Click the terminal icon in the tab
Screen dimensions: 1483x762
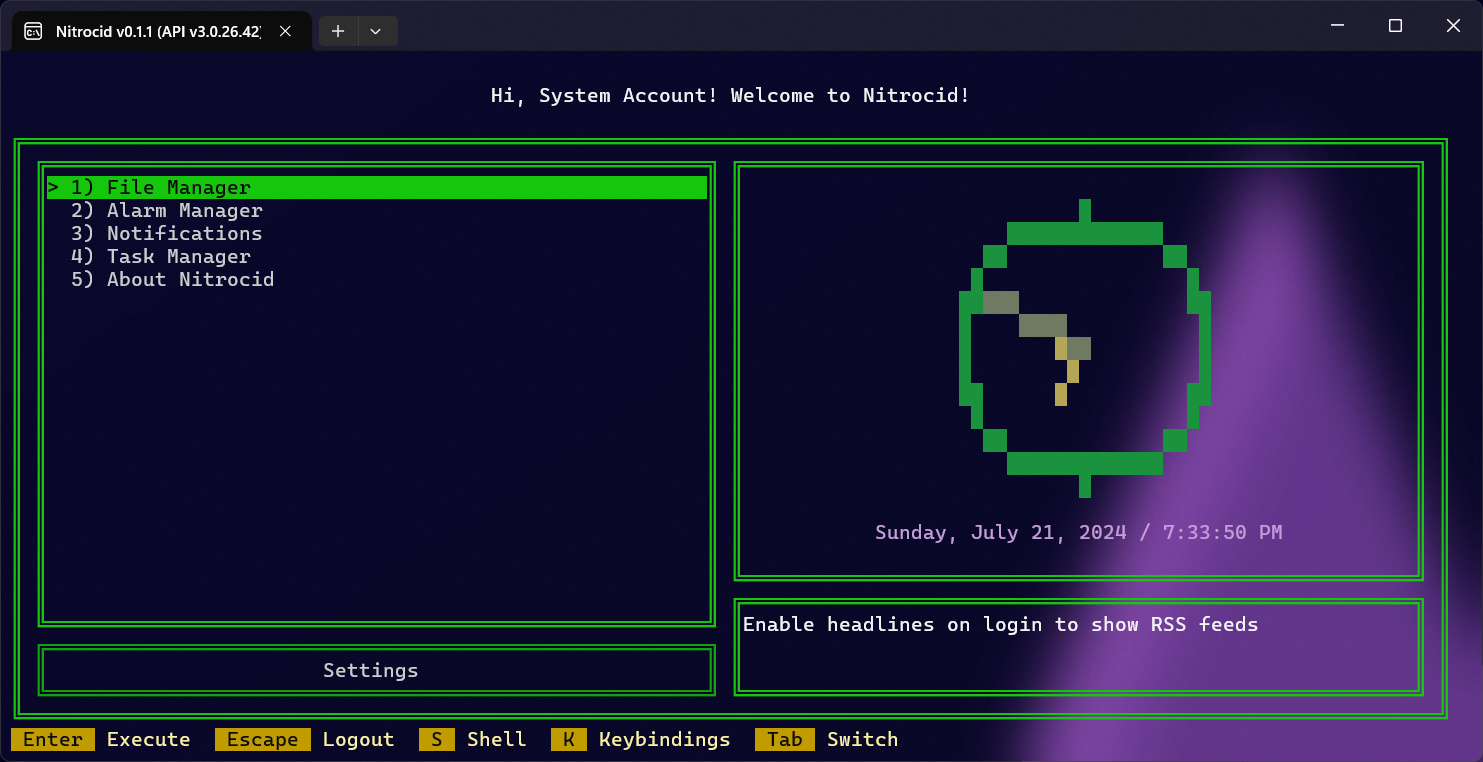coord(33,31)
